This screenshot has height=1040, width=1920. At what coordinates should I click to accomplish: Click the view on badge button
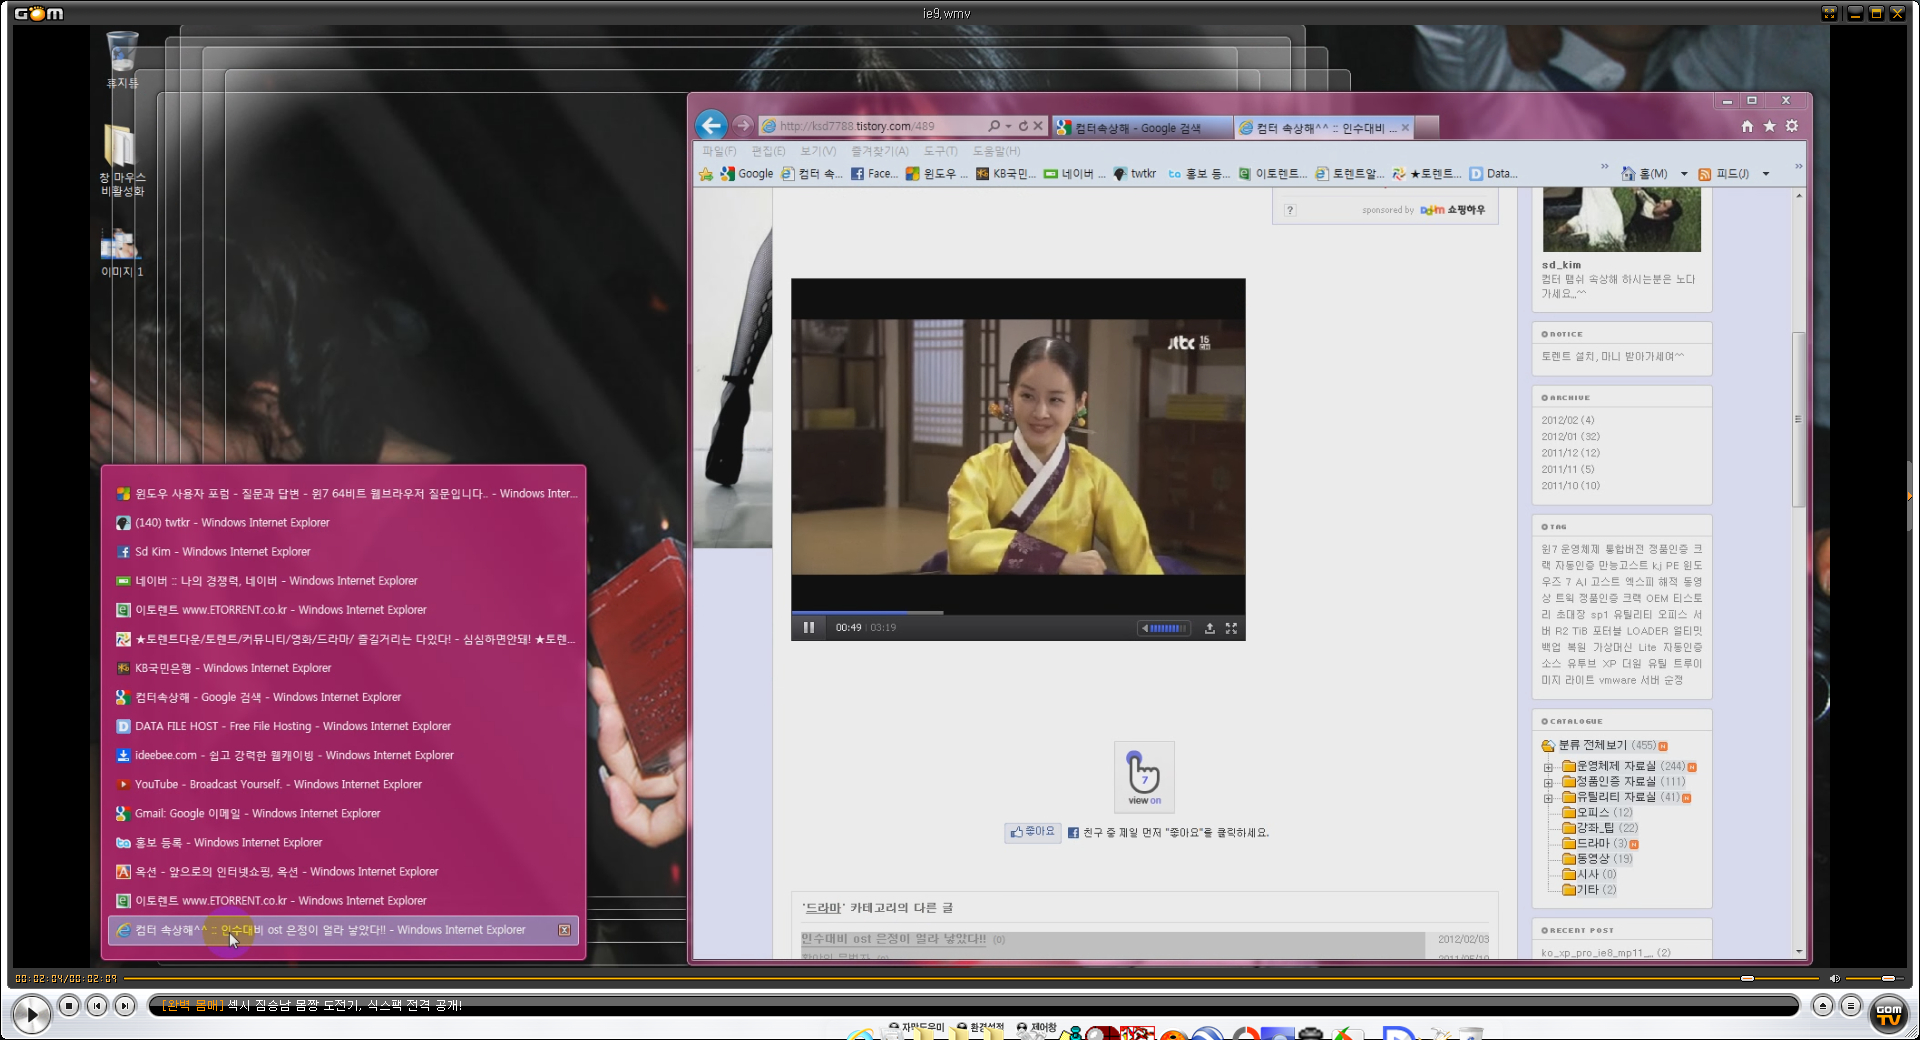[x=1144, y=777]
